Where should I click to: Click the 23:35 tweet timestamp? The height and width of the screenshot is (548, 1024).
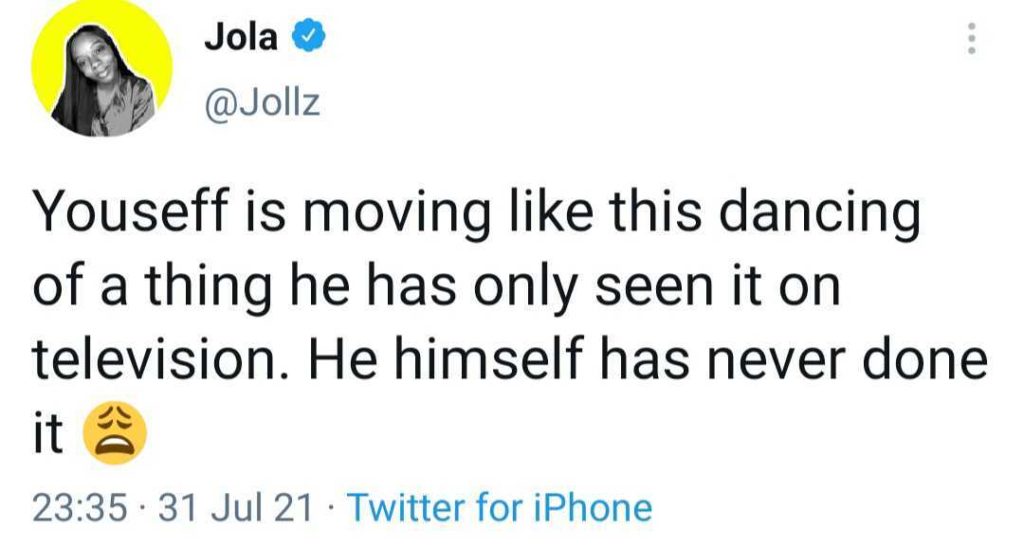pyautogui.click(x=78, y=509)
